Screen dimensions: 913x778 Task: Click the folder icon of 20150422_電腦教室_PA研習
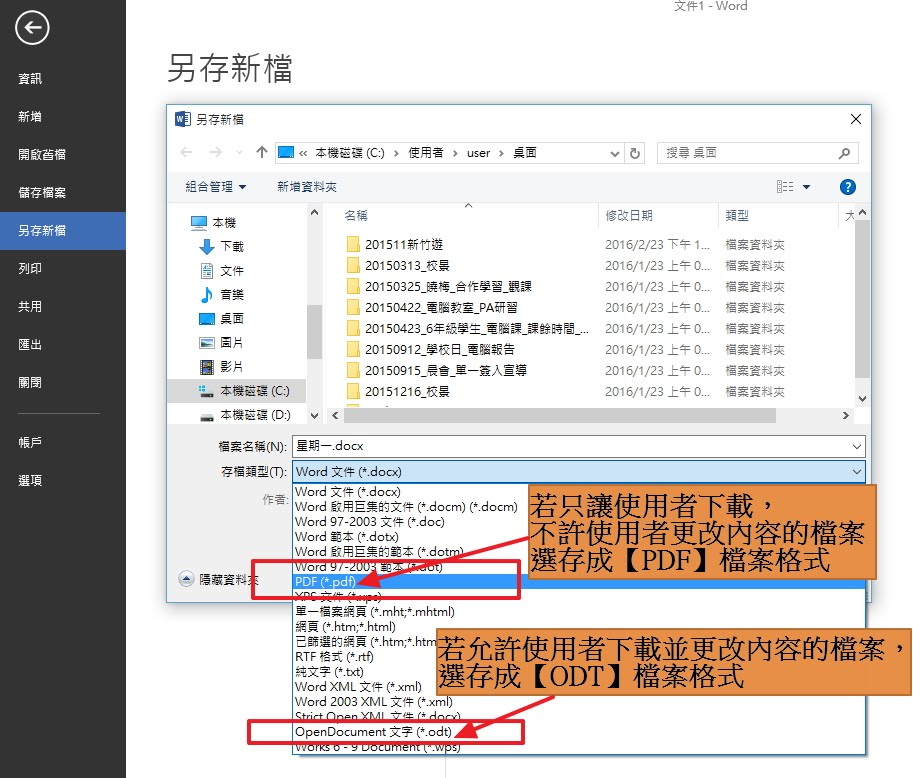[352, 307]
